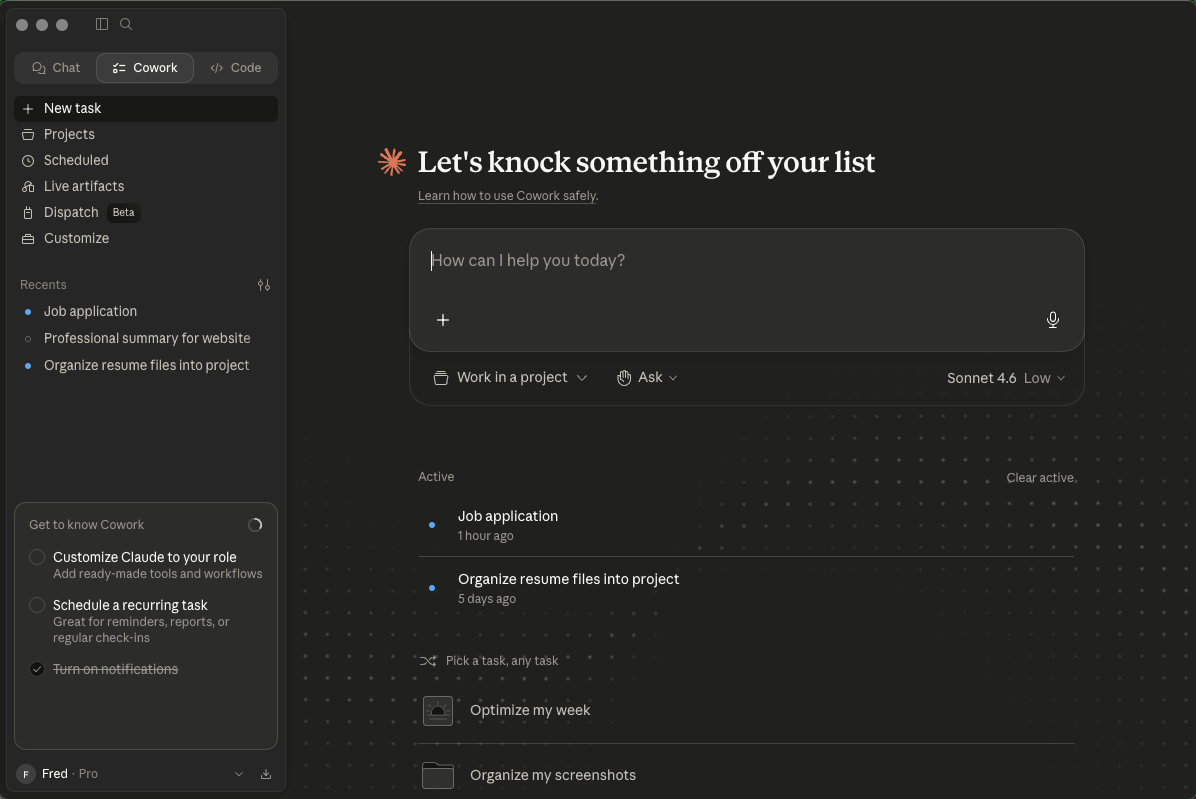Open Work in a project dropdown
This screenshot has width=1196, height=799.
(510, 377)
